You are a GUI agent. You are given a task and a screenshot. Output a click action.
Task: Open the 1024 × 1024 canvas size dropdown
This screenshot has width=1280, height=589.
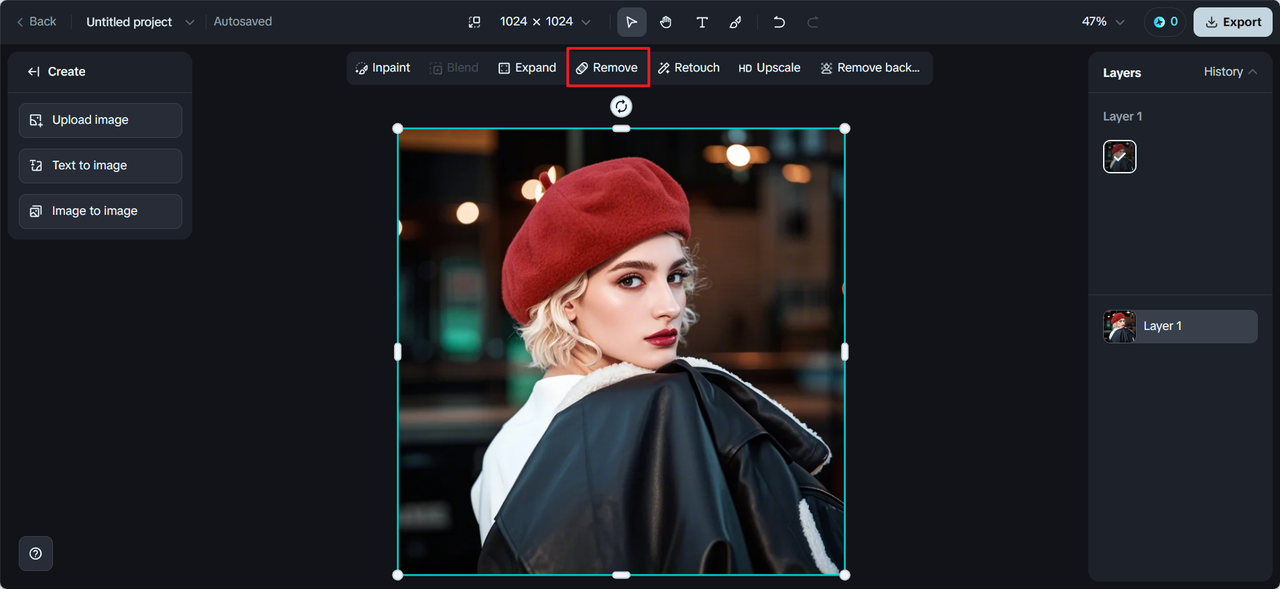545,22
